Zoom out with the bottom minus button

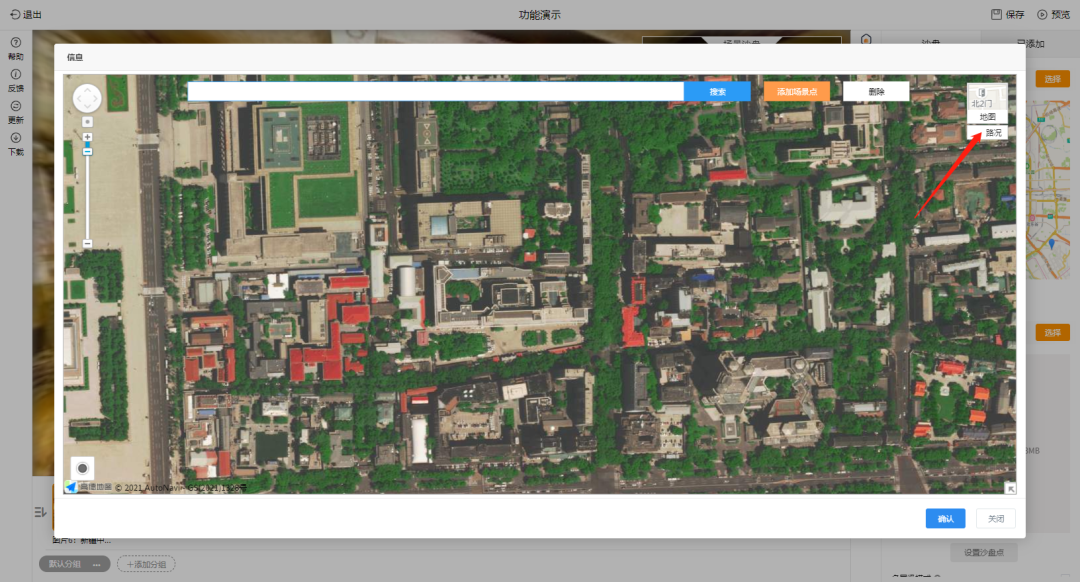(x=87, y=244)
